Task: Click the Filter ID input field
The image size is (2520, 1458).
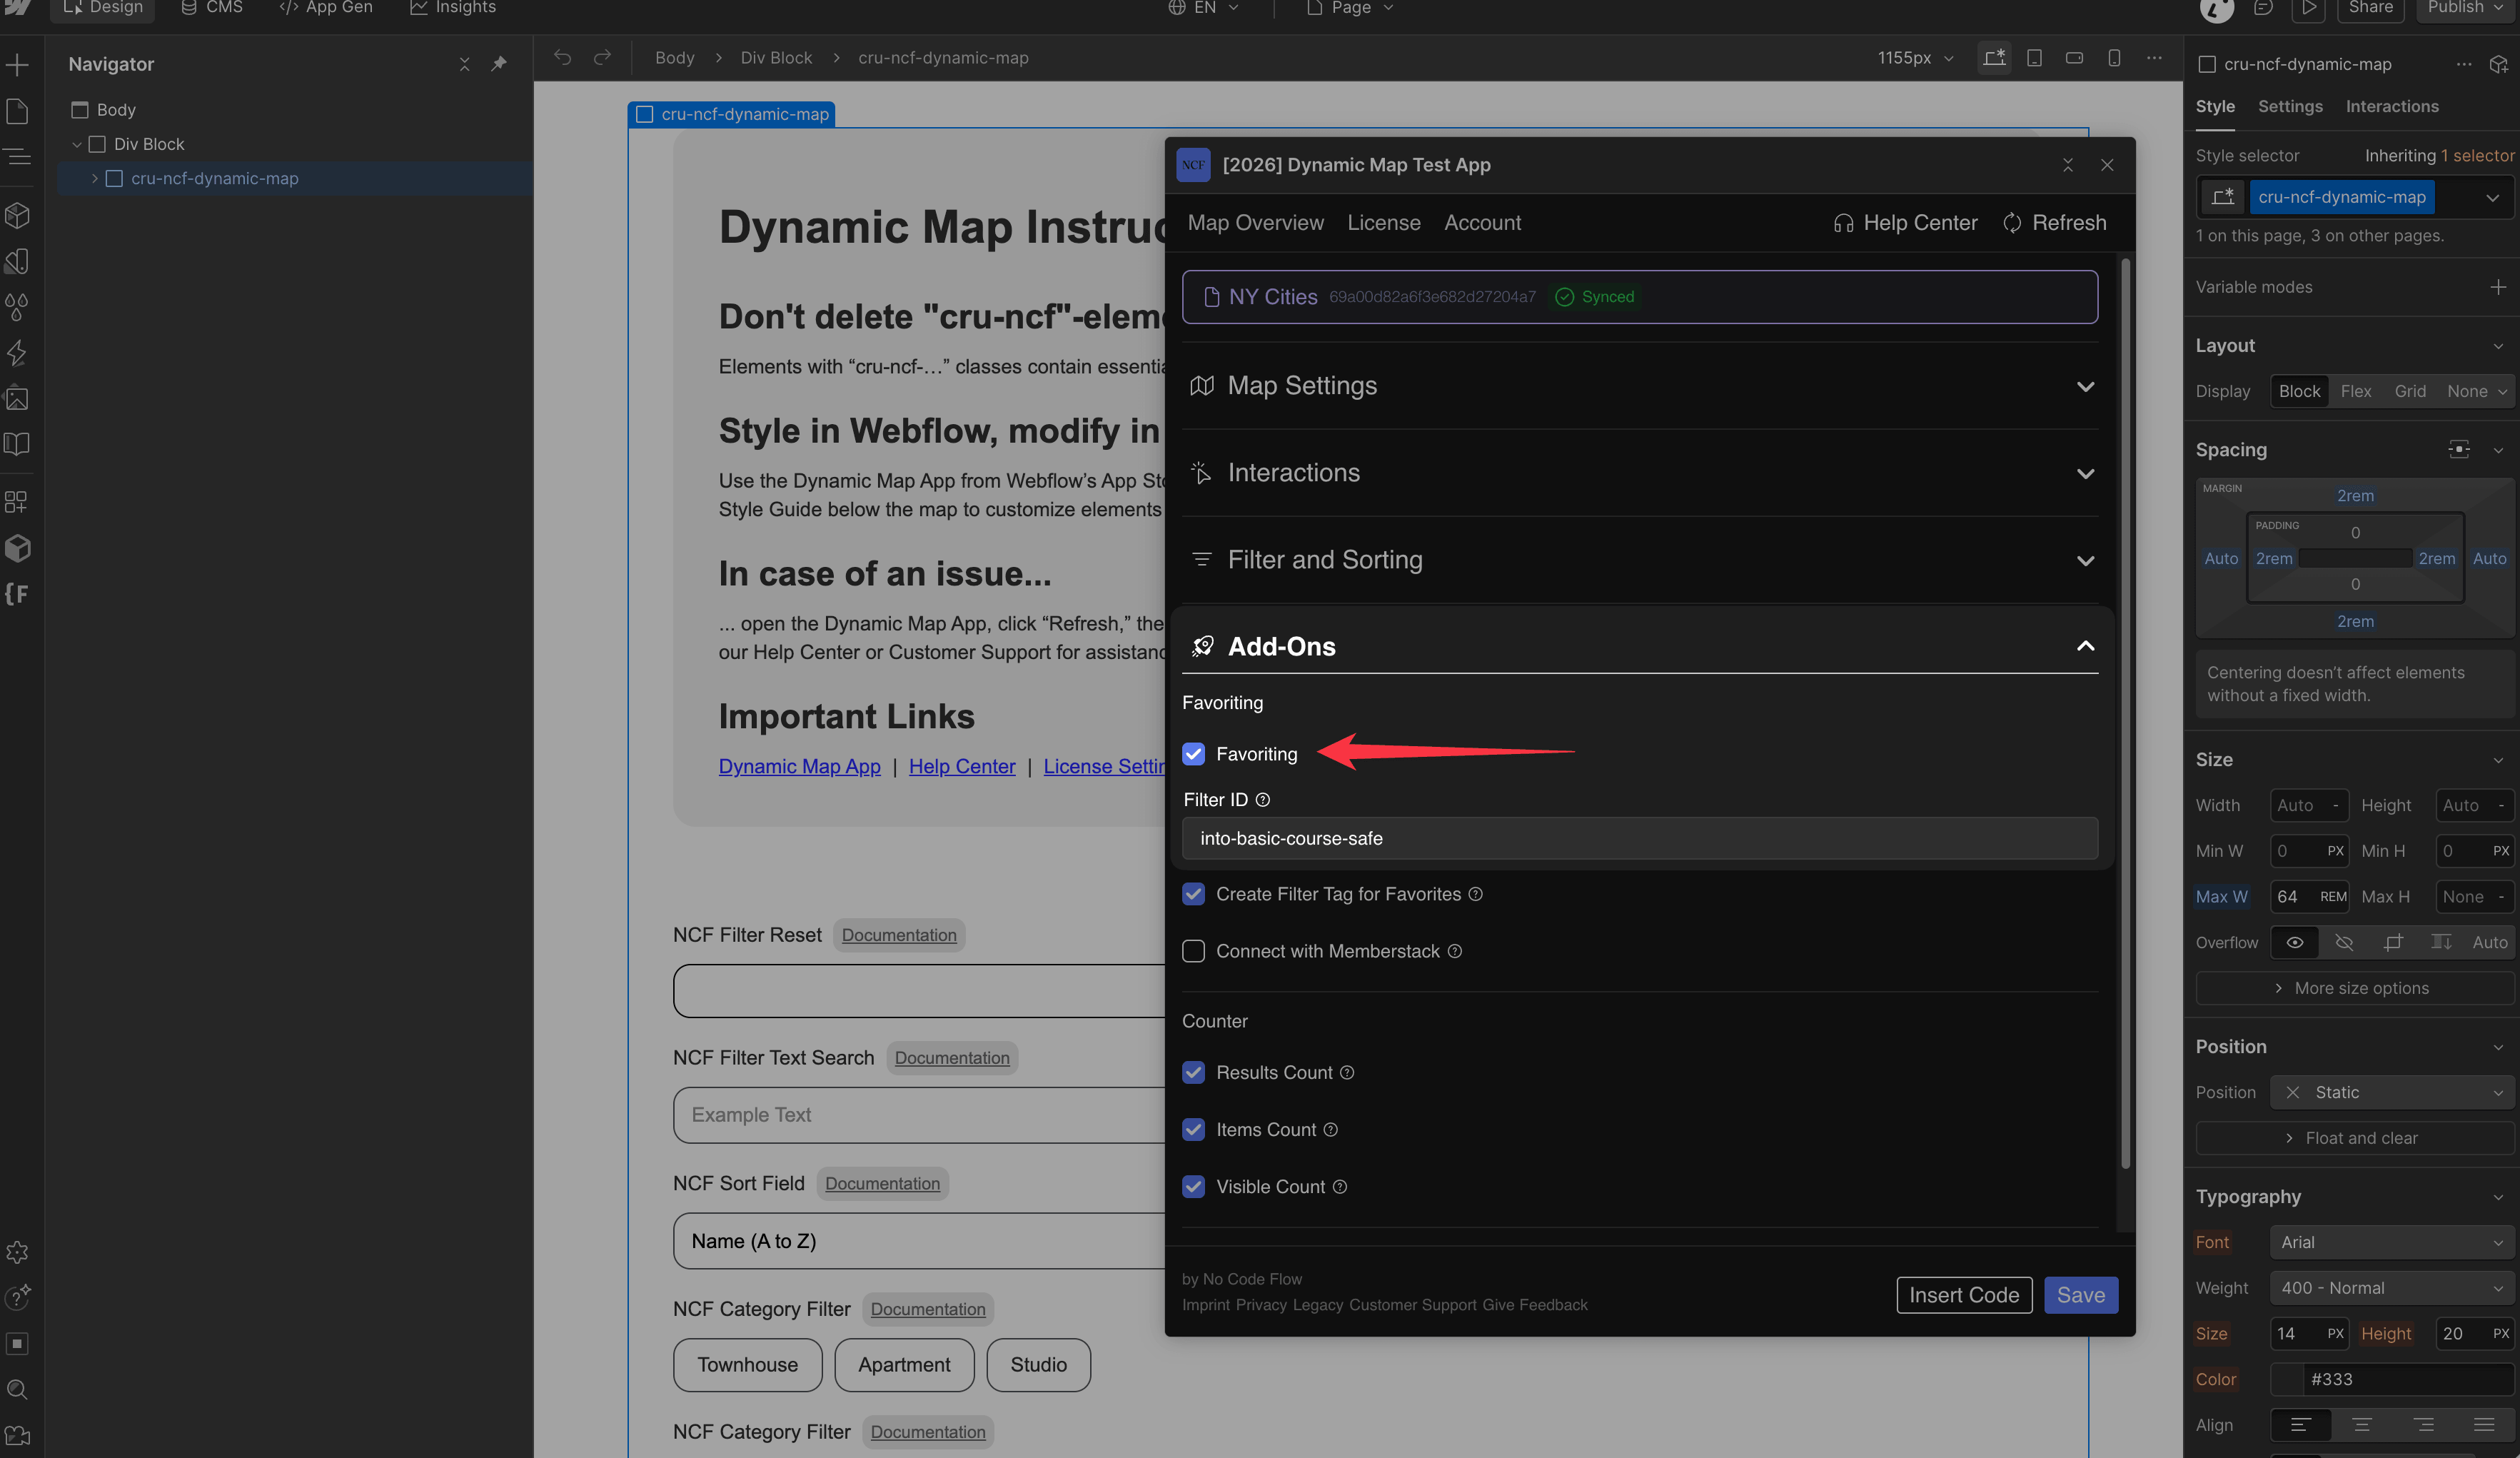Action: coord(1640,838)
